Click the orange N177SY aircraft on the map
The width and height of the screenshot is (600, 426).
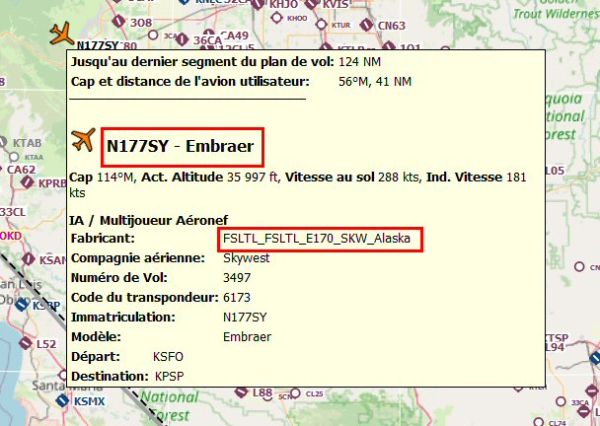pos(61,34)
